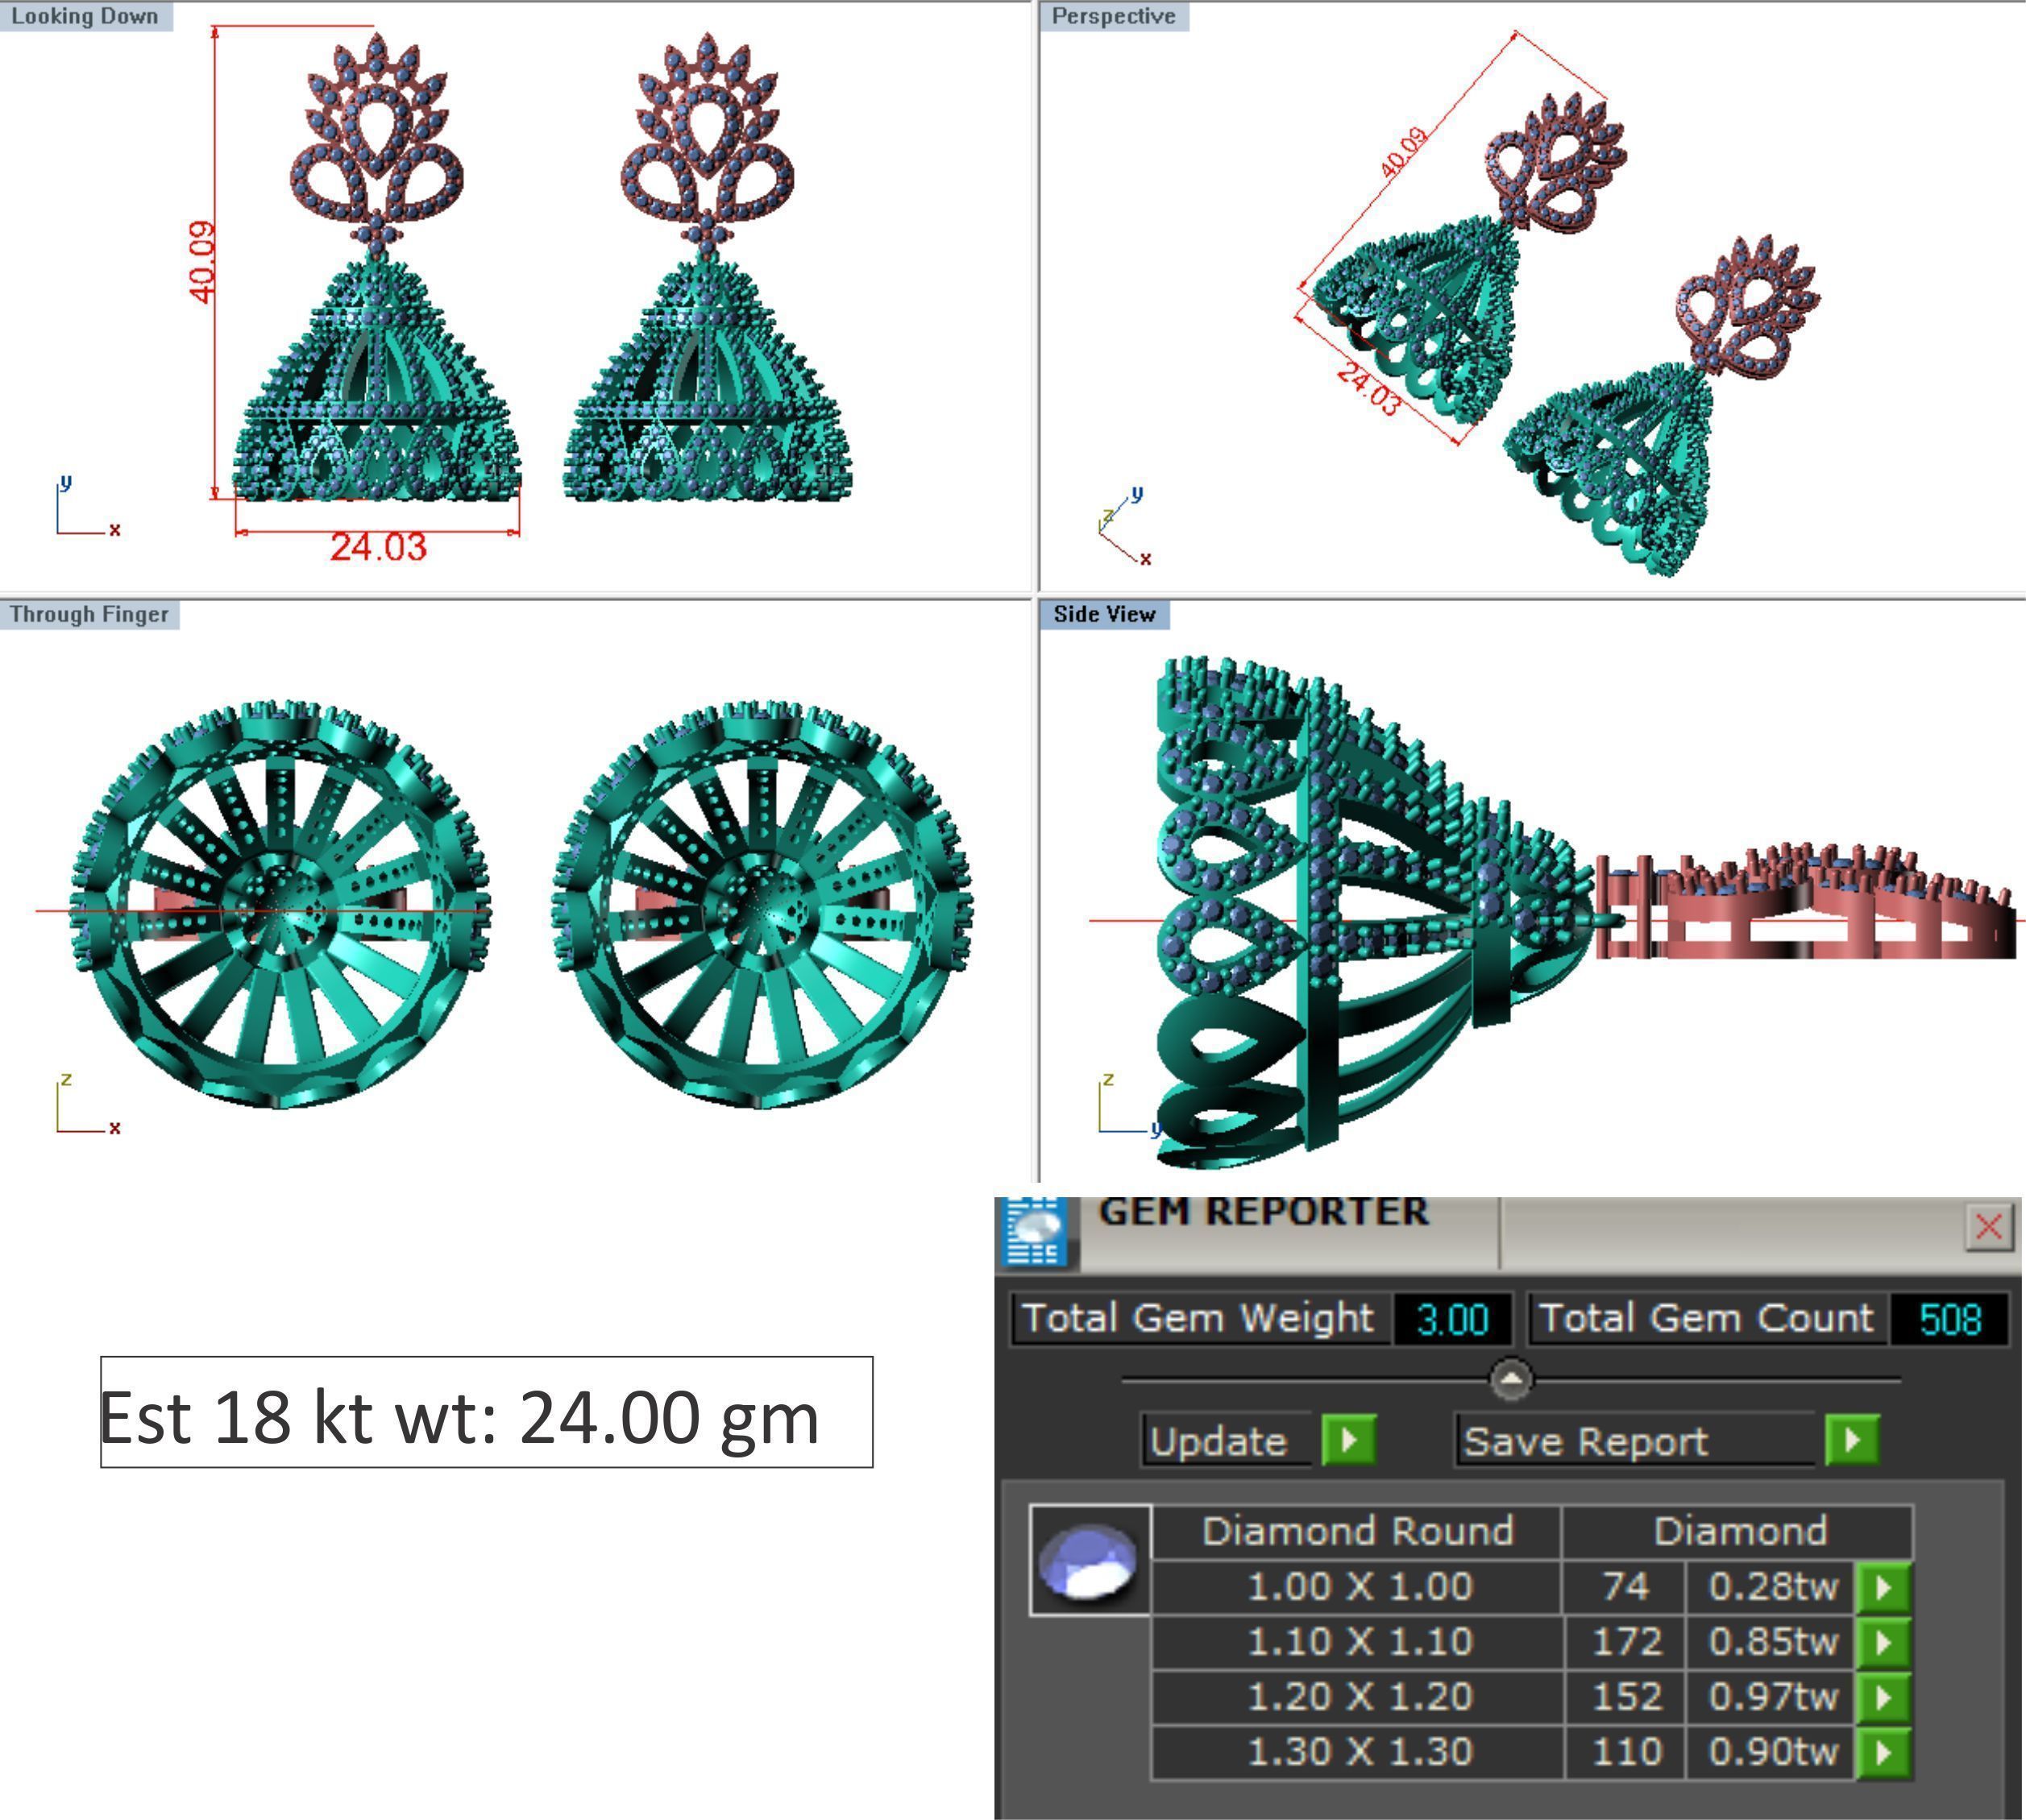Click the 0.28tw weight cell

tap(1771, 1587)
